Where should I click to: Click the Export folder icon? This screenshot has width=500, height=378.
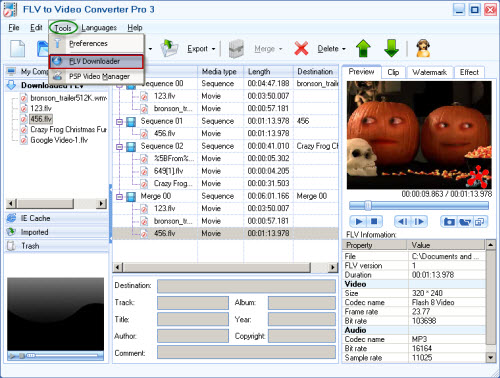click(169, 48)
